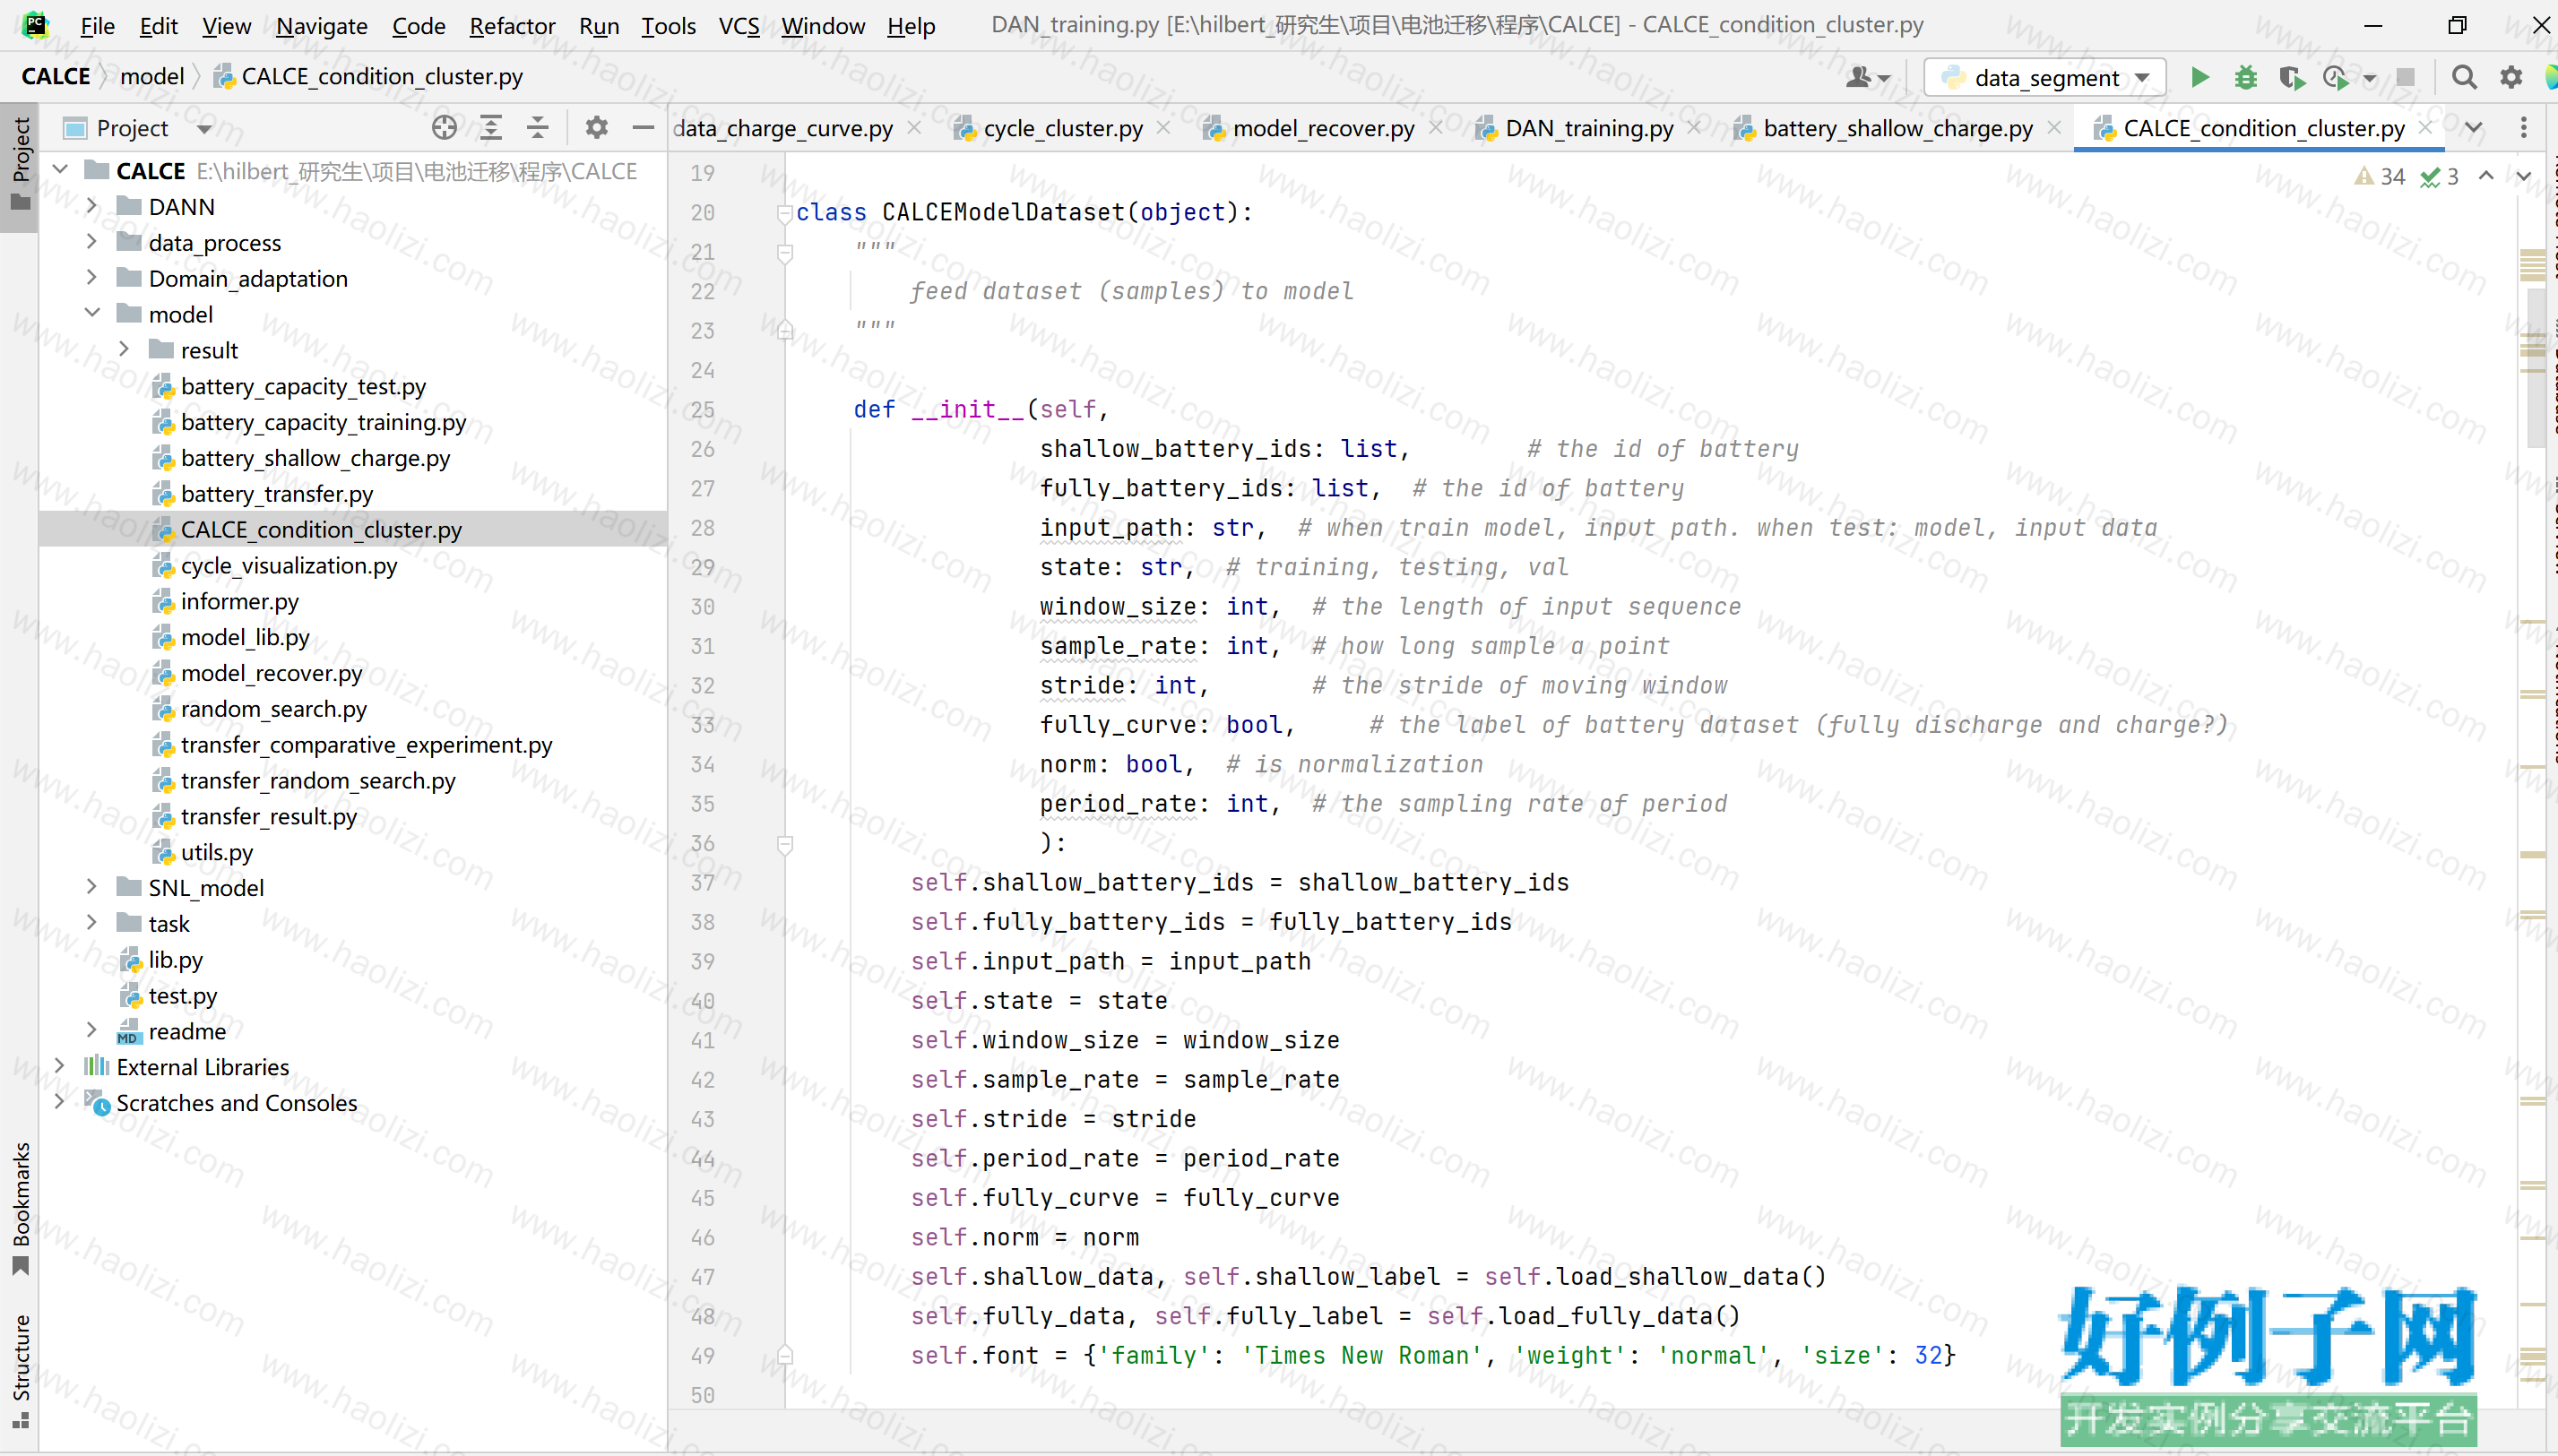The width and height of the screenshot is (2558, 1456).
Task: Toggle the Project side tool window
Action: pos(19,165)
